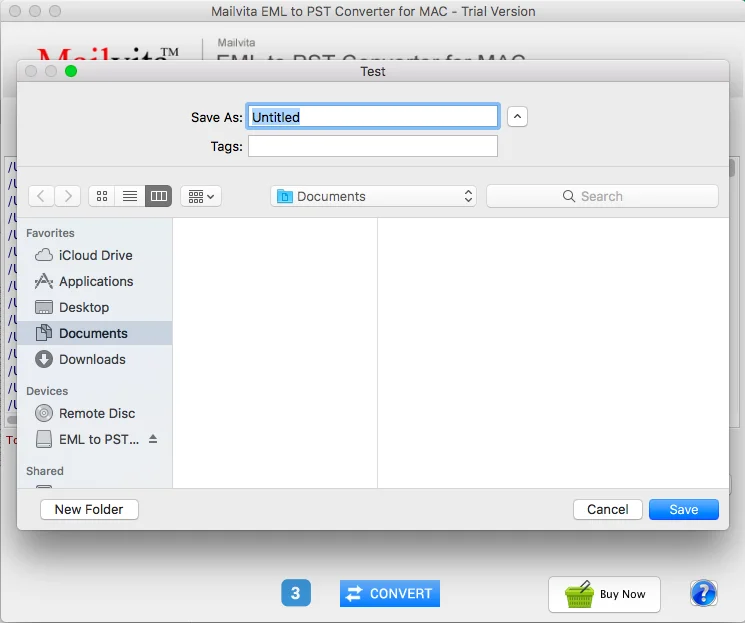Image resolution: width=745 pixels, height=623 pixels.
Task: Click the Buy Now button
Action: [x=604, y=594]
